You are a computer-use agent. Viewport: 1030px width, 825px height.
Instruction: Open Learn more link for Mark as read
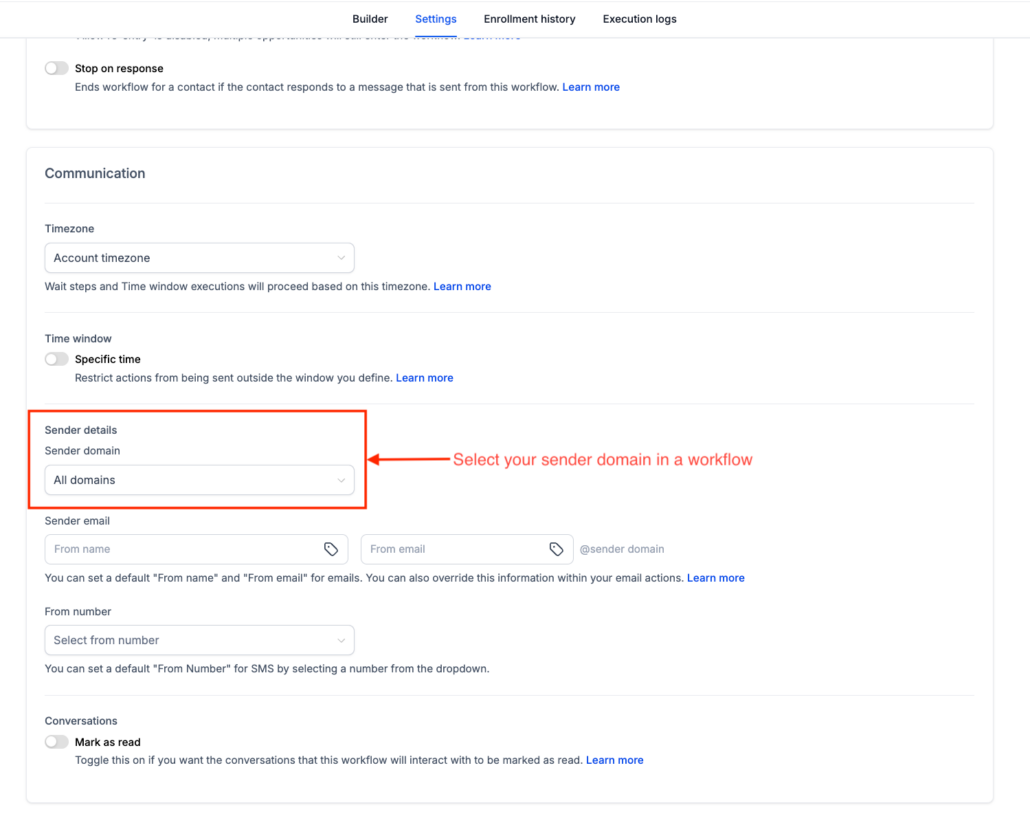click(614, 760)
